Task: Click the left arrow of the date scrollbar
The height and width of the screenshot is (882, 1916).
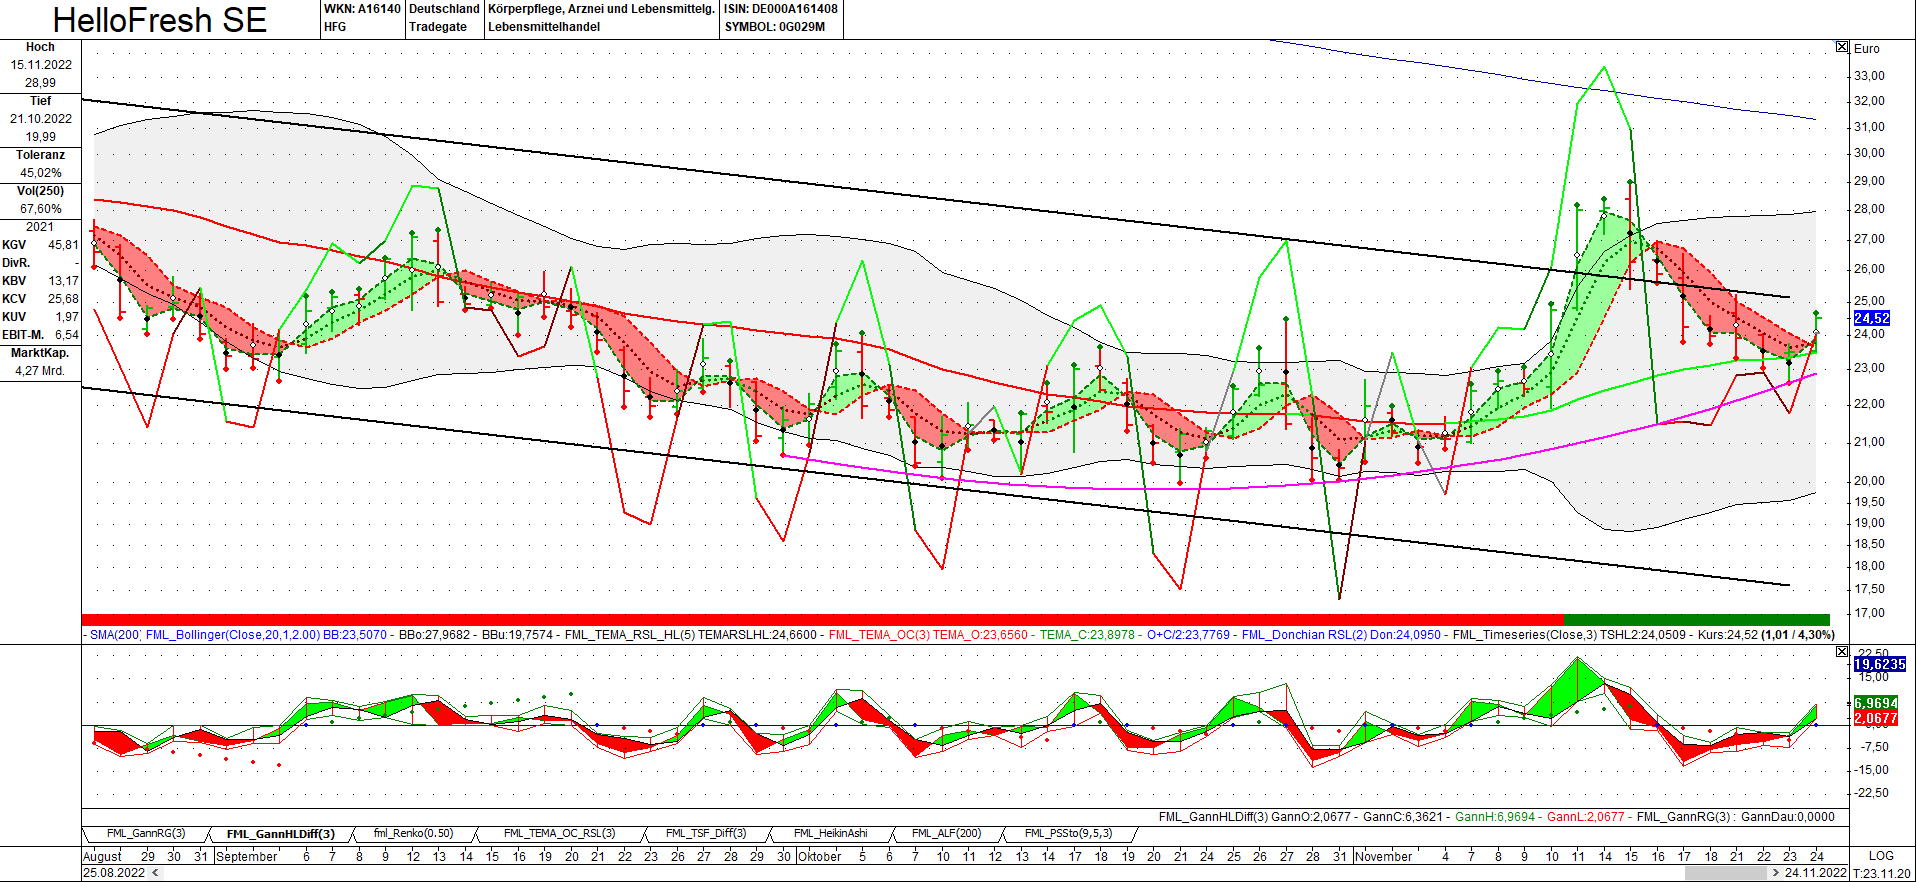Action: click(x=155, y=873)
